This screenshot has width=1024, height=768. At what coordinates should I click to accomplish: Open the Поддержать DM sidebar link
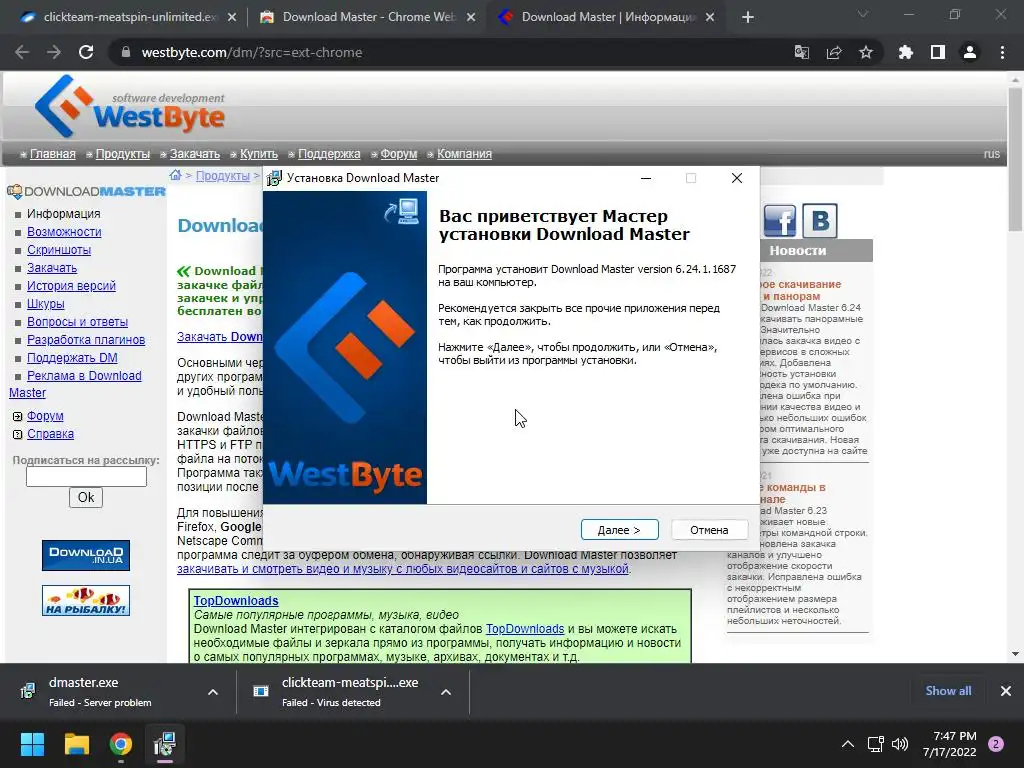point(72,358)
